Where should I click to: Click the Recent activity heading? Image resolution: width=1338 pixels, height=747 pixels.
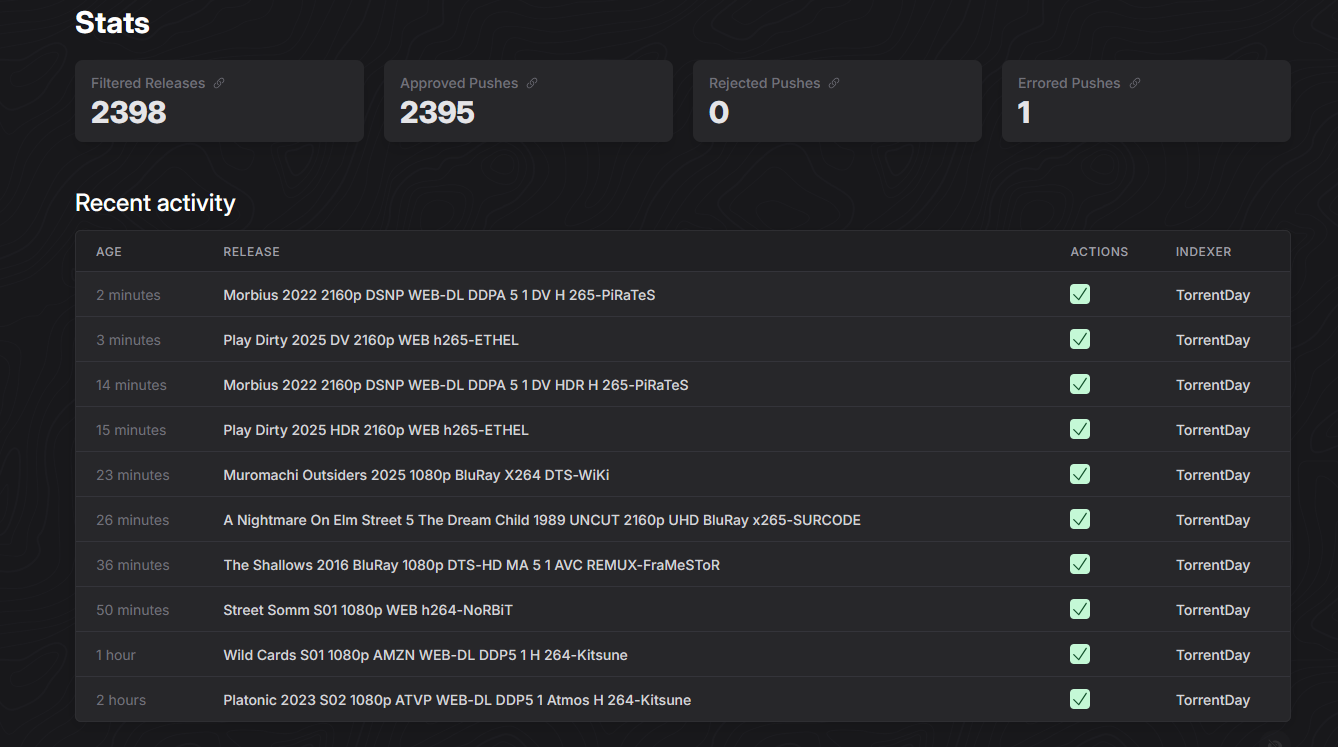click(x=155, y=203)
